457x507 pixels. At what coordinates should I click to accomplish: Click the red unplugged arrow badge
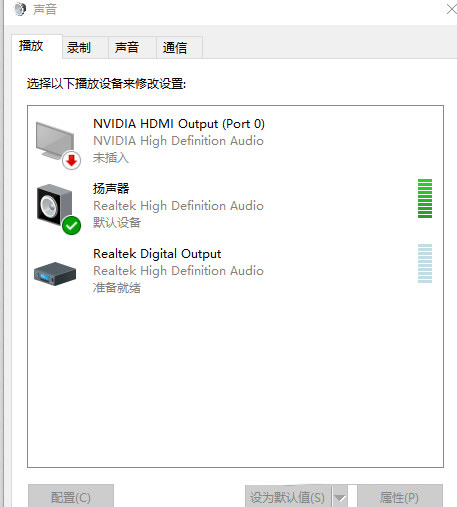(71, 161)
